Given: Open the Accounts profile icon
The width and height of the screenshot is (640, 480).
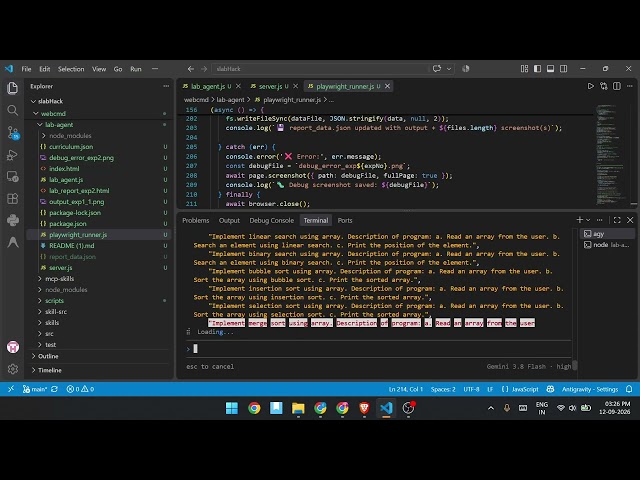Looking at the screenshot, I should point(13,347).
